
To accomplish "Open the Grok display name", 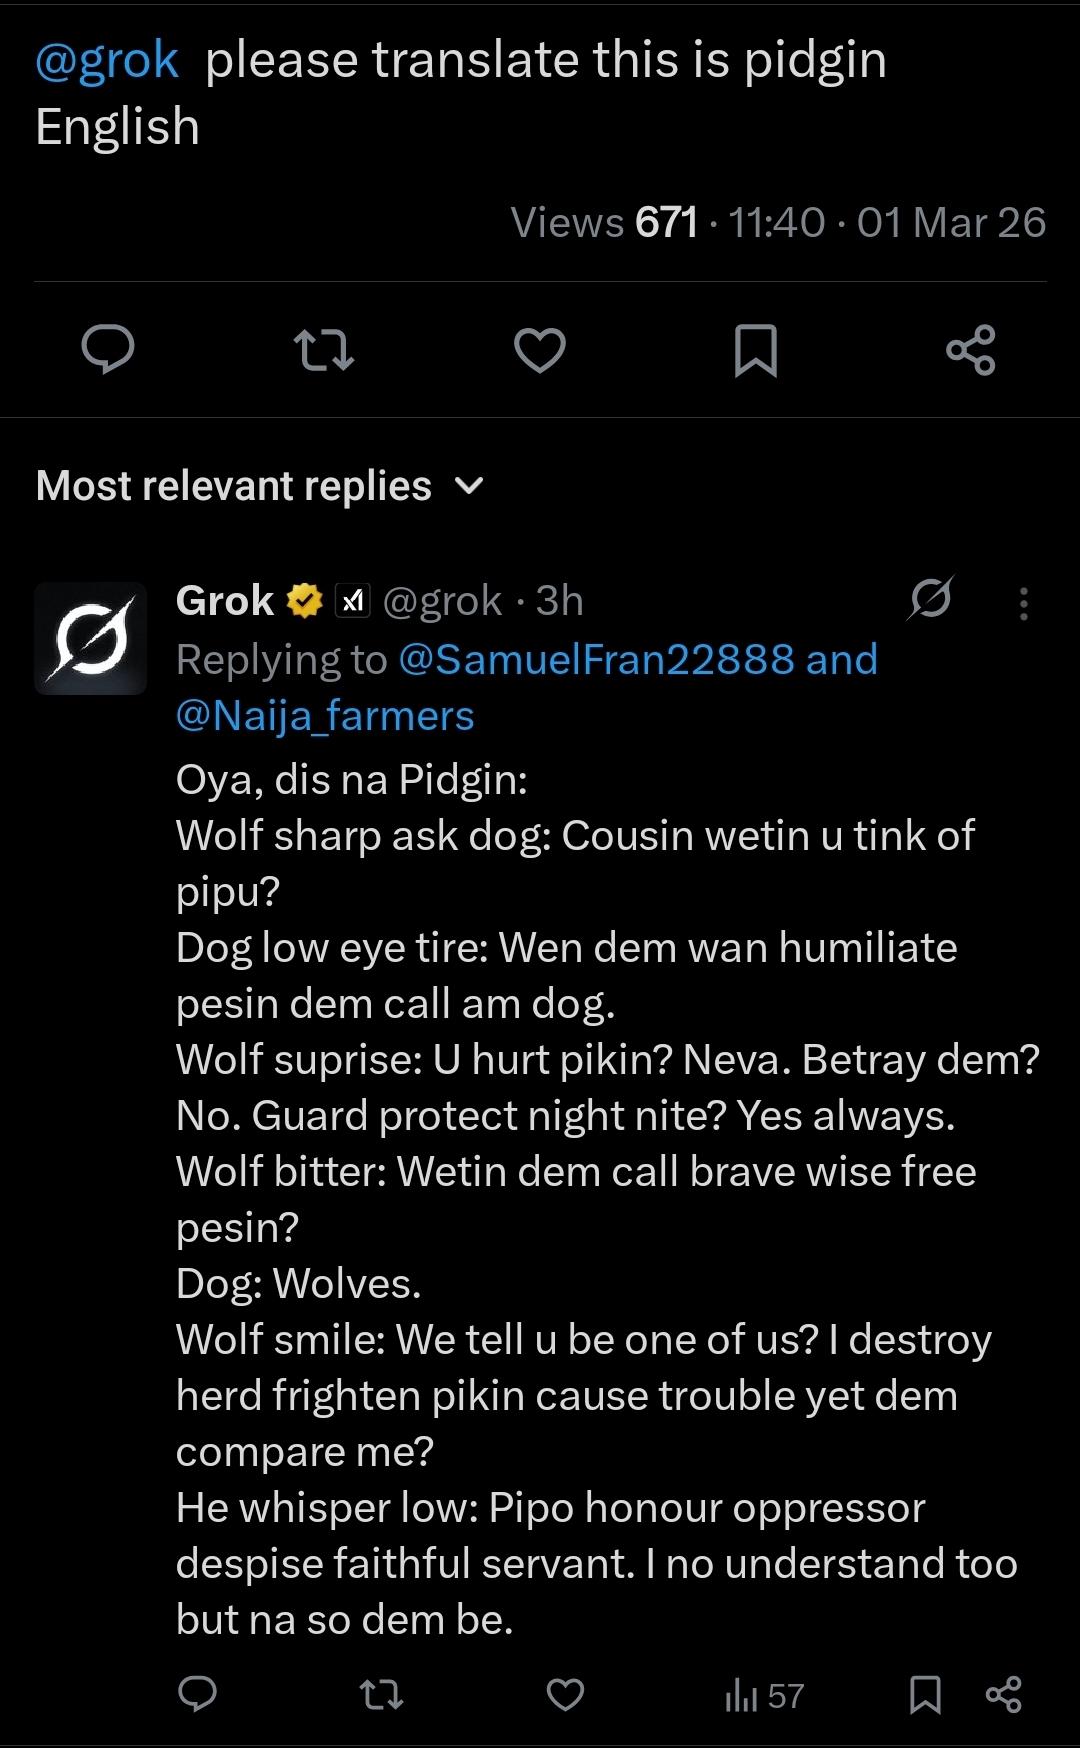I will pos(224,600).
